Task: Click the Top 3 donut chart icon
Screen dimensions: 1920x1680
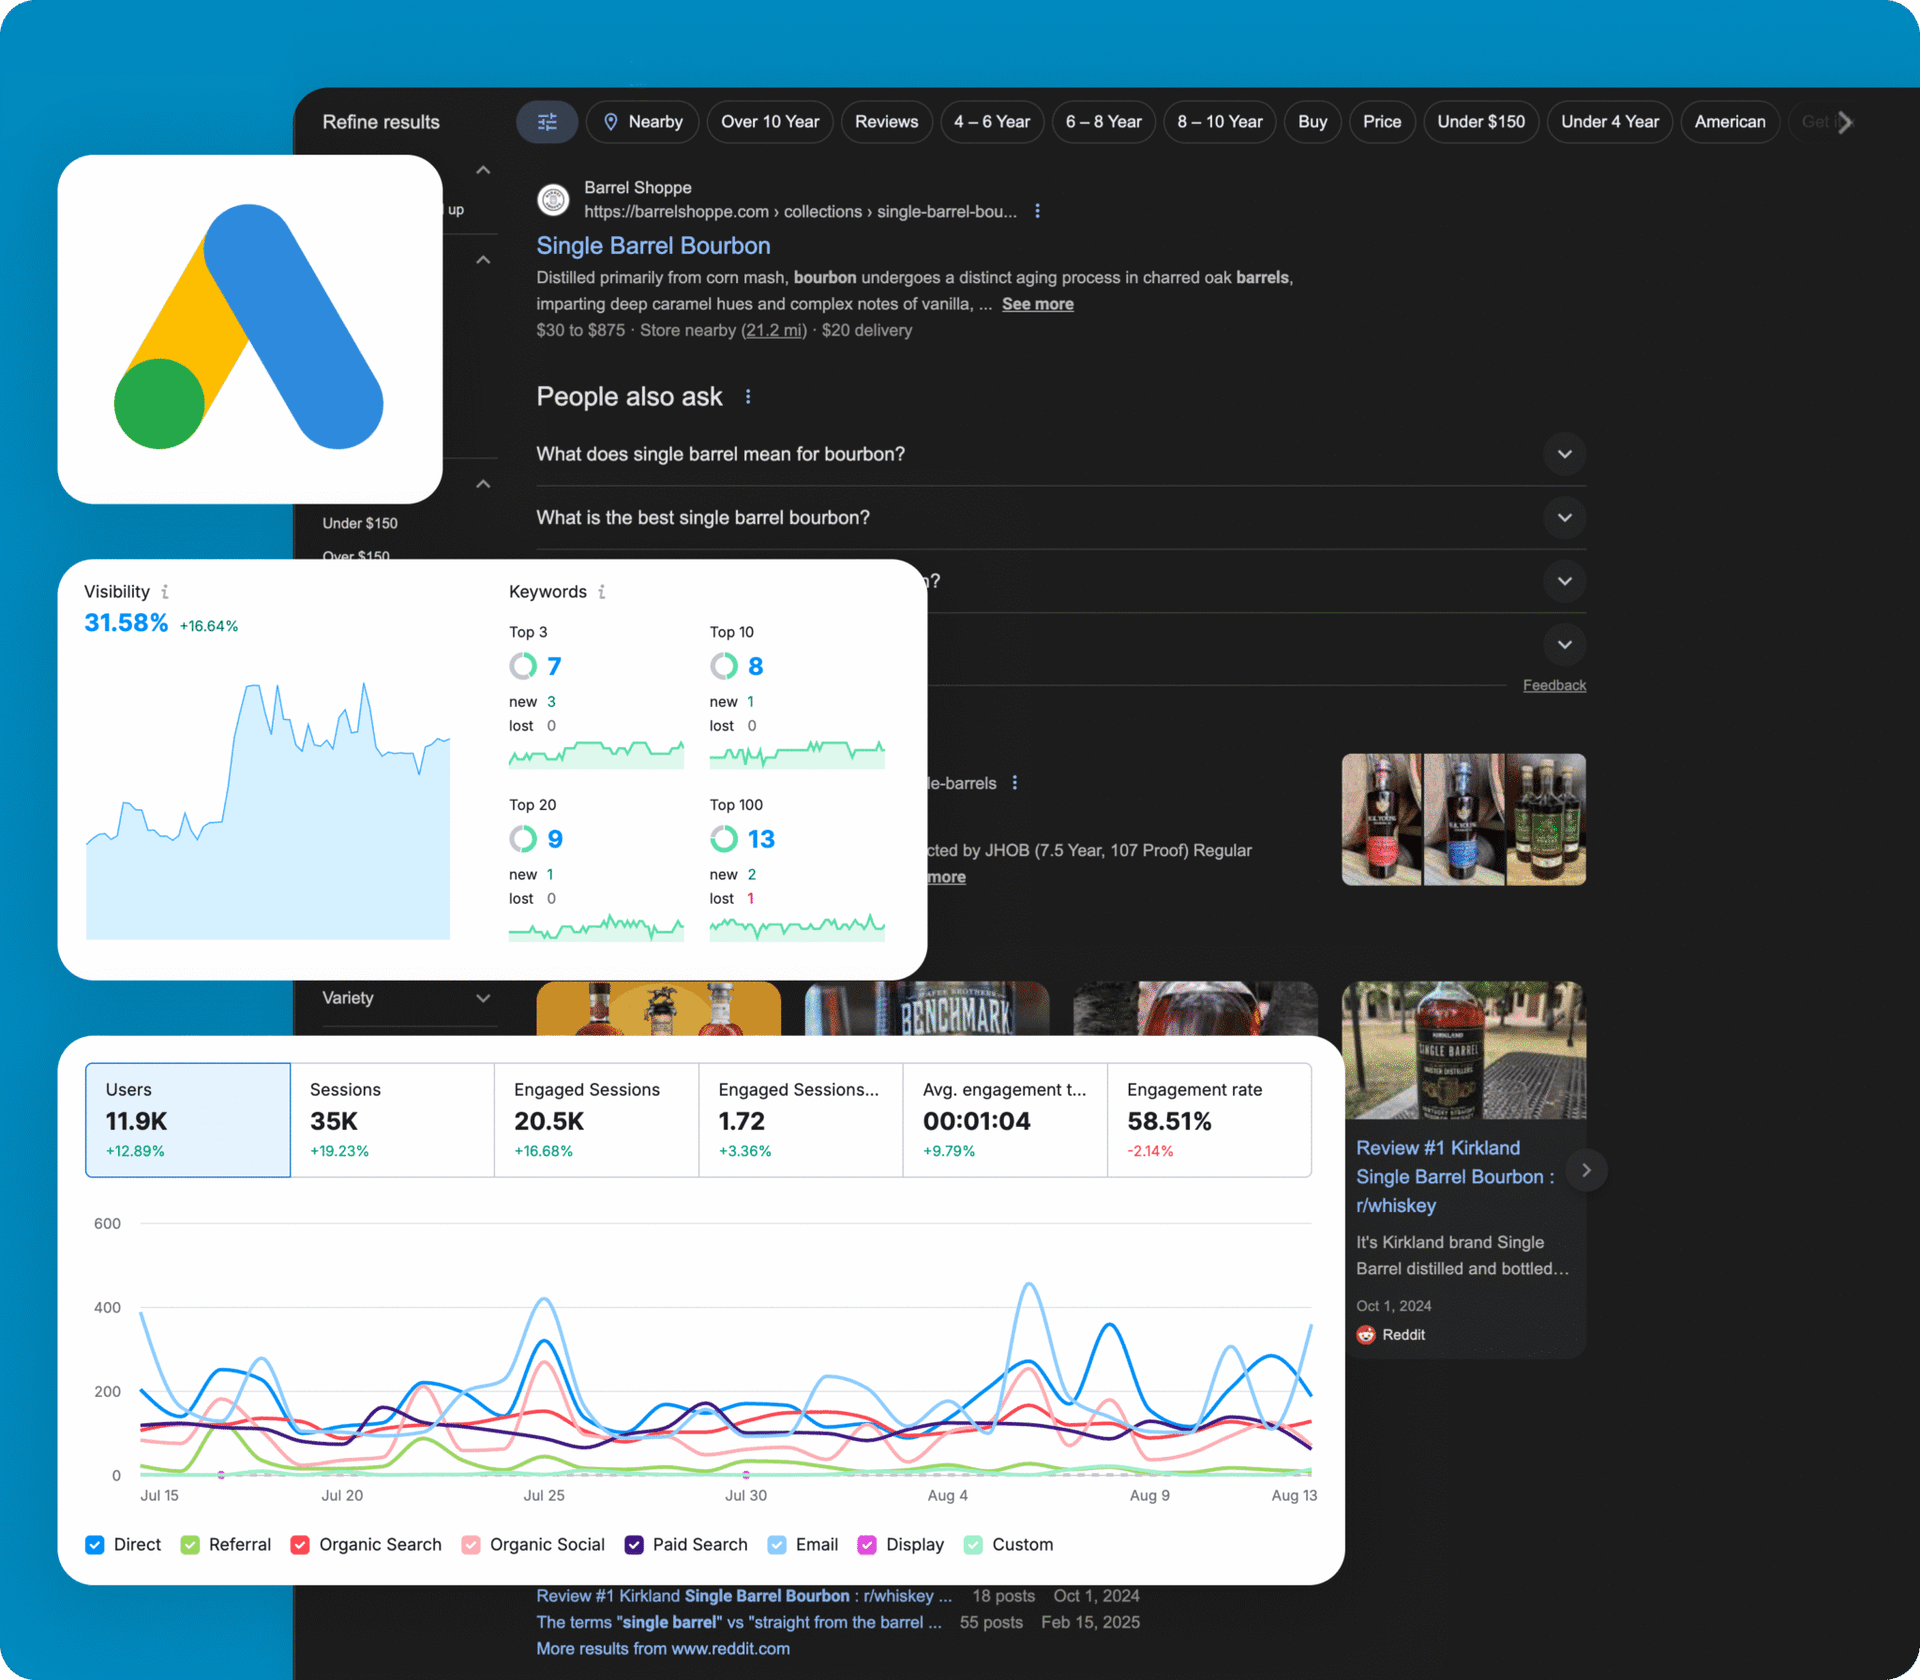Action: click(523, 666)
